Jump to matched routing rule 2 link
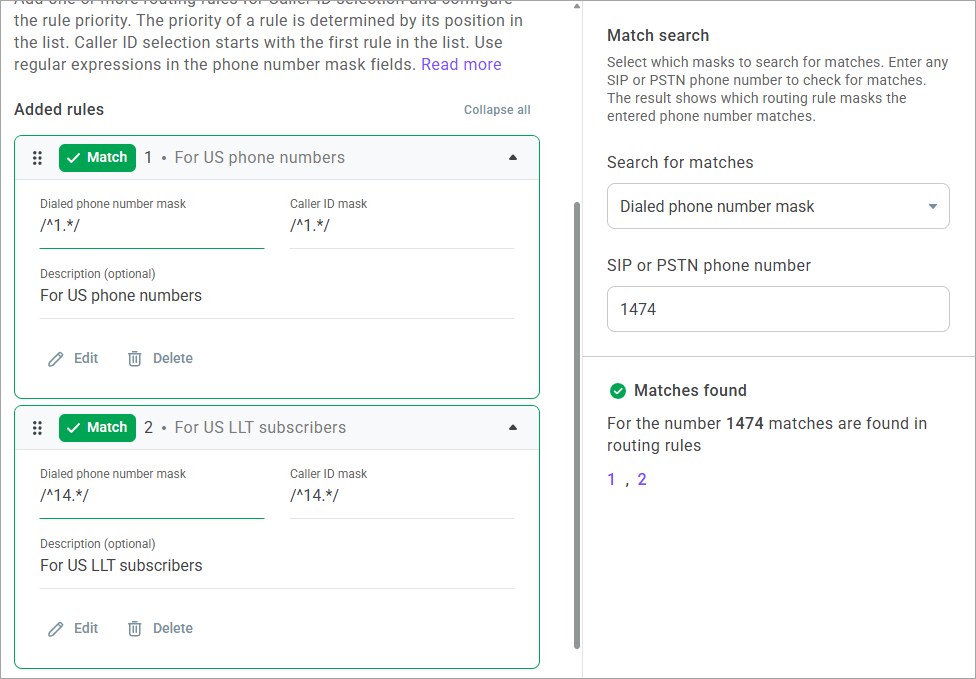This screenshot has height=679, width=976. pos(642,480)
